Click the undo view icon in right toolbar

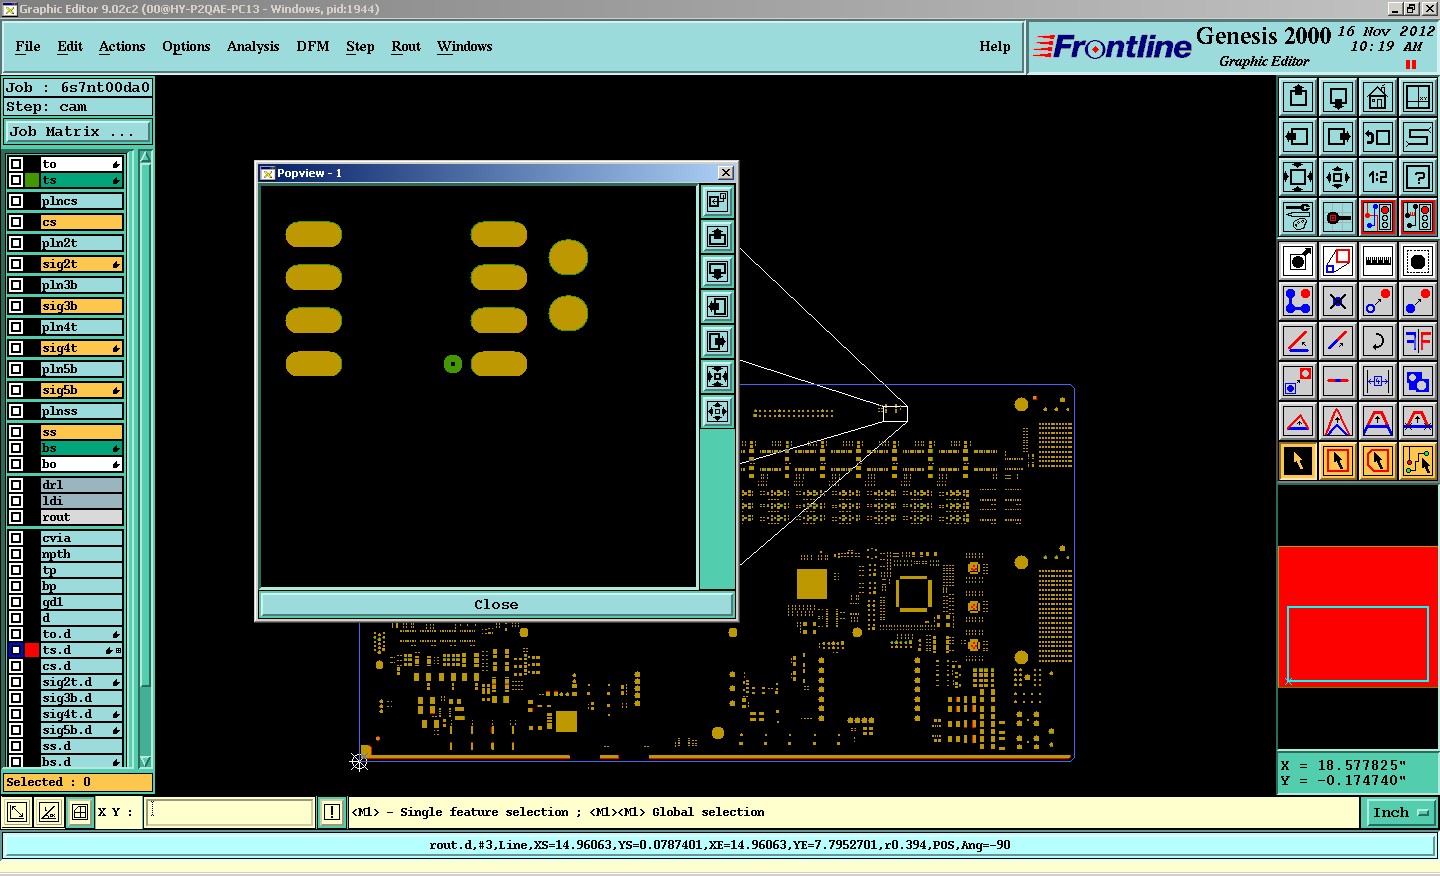pos(1378,137)
